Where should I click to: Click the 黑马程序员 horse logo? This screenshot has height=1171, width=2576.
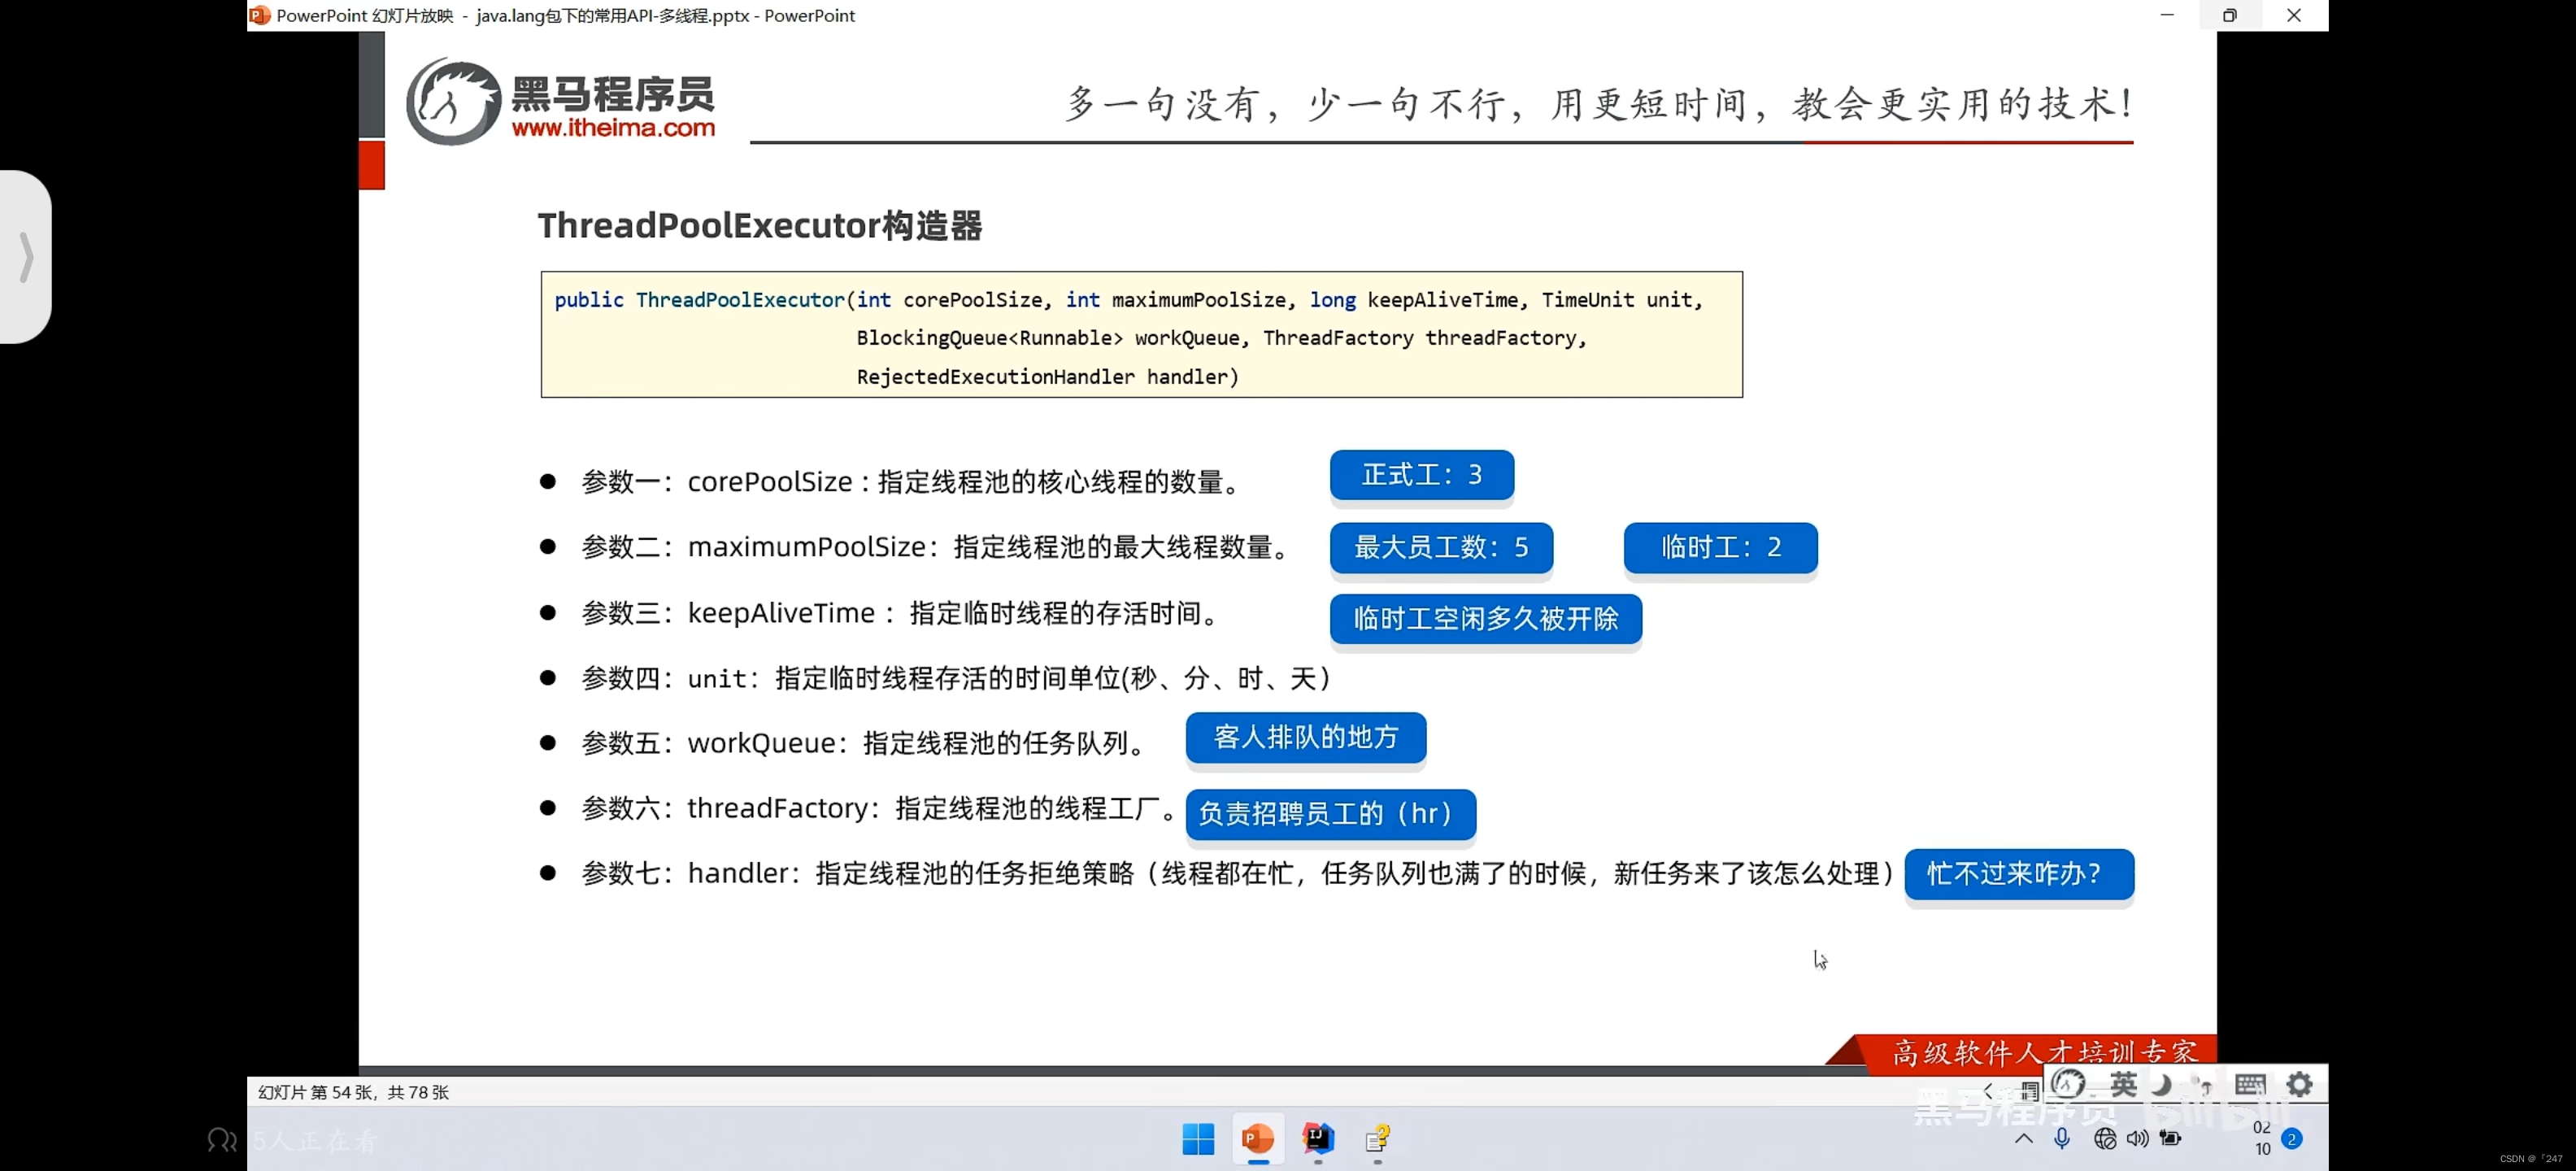453,101
